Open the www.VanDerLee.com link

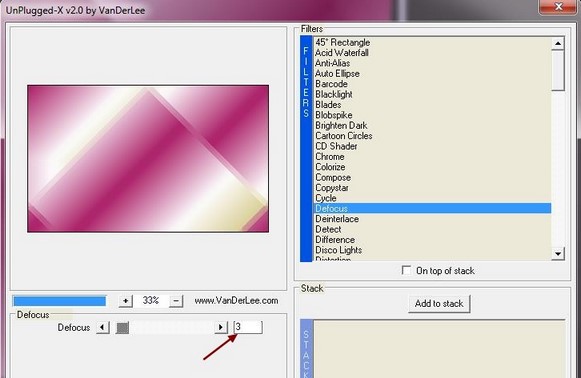[x=236, y=301]
